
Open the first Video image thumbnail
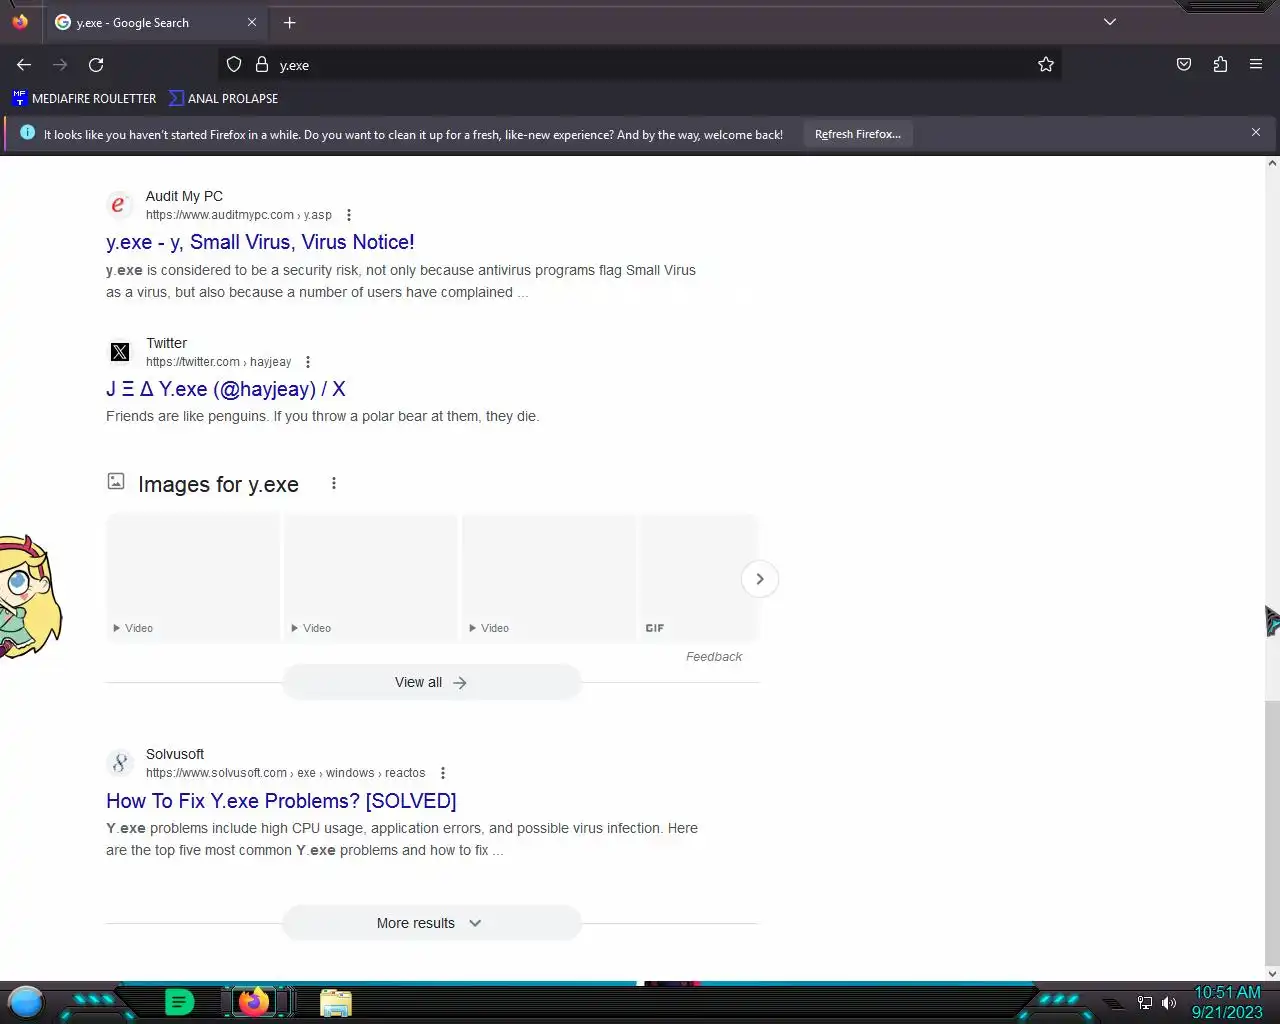[193, 577]
